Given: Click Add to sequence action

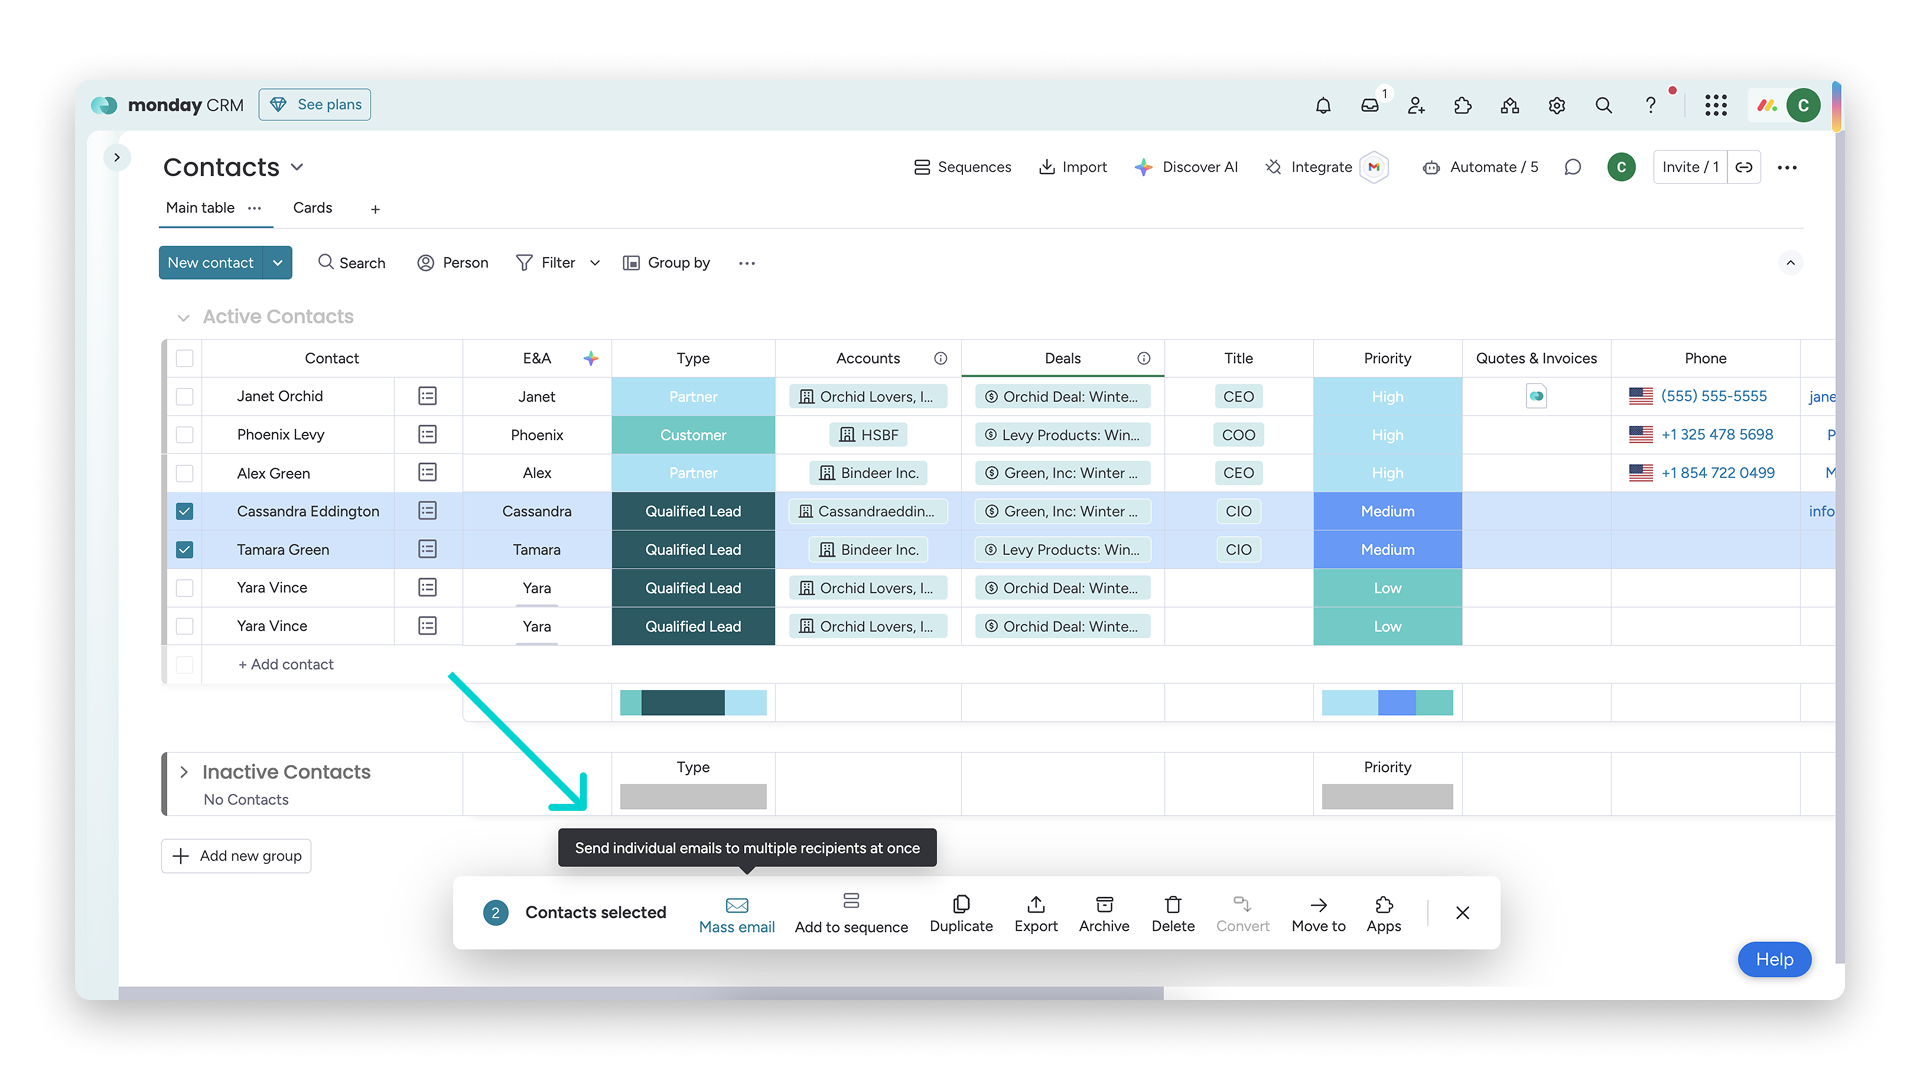Looking at the screenshot, I should click(x=852, y=914).
